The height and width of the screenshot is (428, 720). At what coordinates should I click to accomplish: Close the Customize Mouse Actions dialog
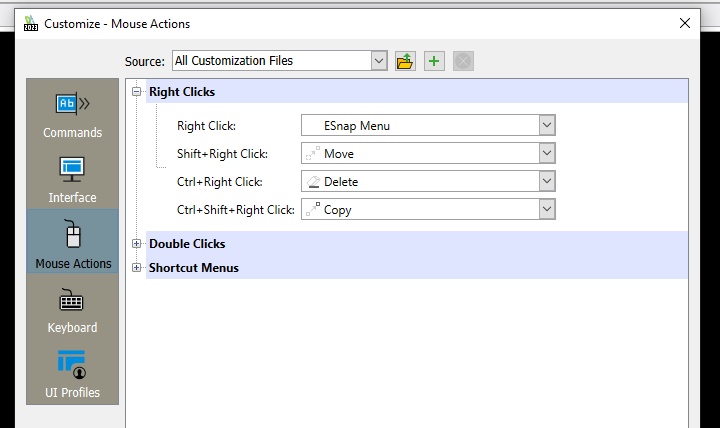click(x=685, y=23)
